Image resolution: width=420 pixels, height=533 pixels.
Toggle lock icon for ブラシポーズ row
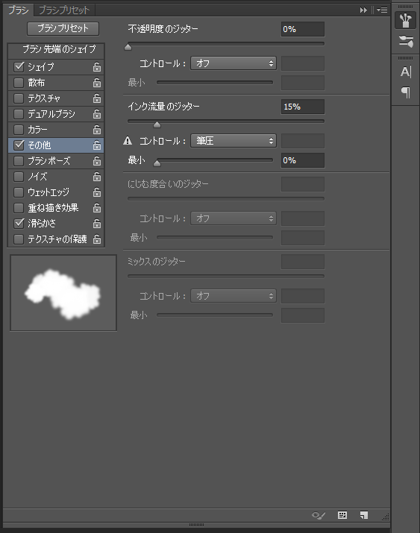pos(97,161)
